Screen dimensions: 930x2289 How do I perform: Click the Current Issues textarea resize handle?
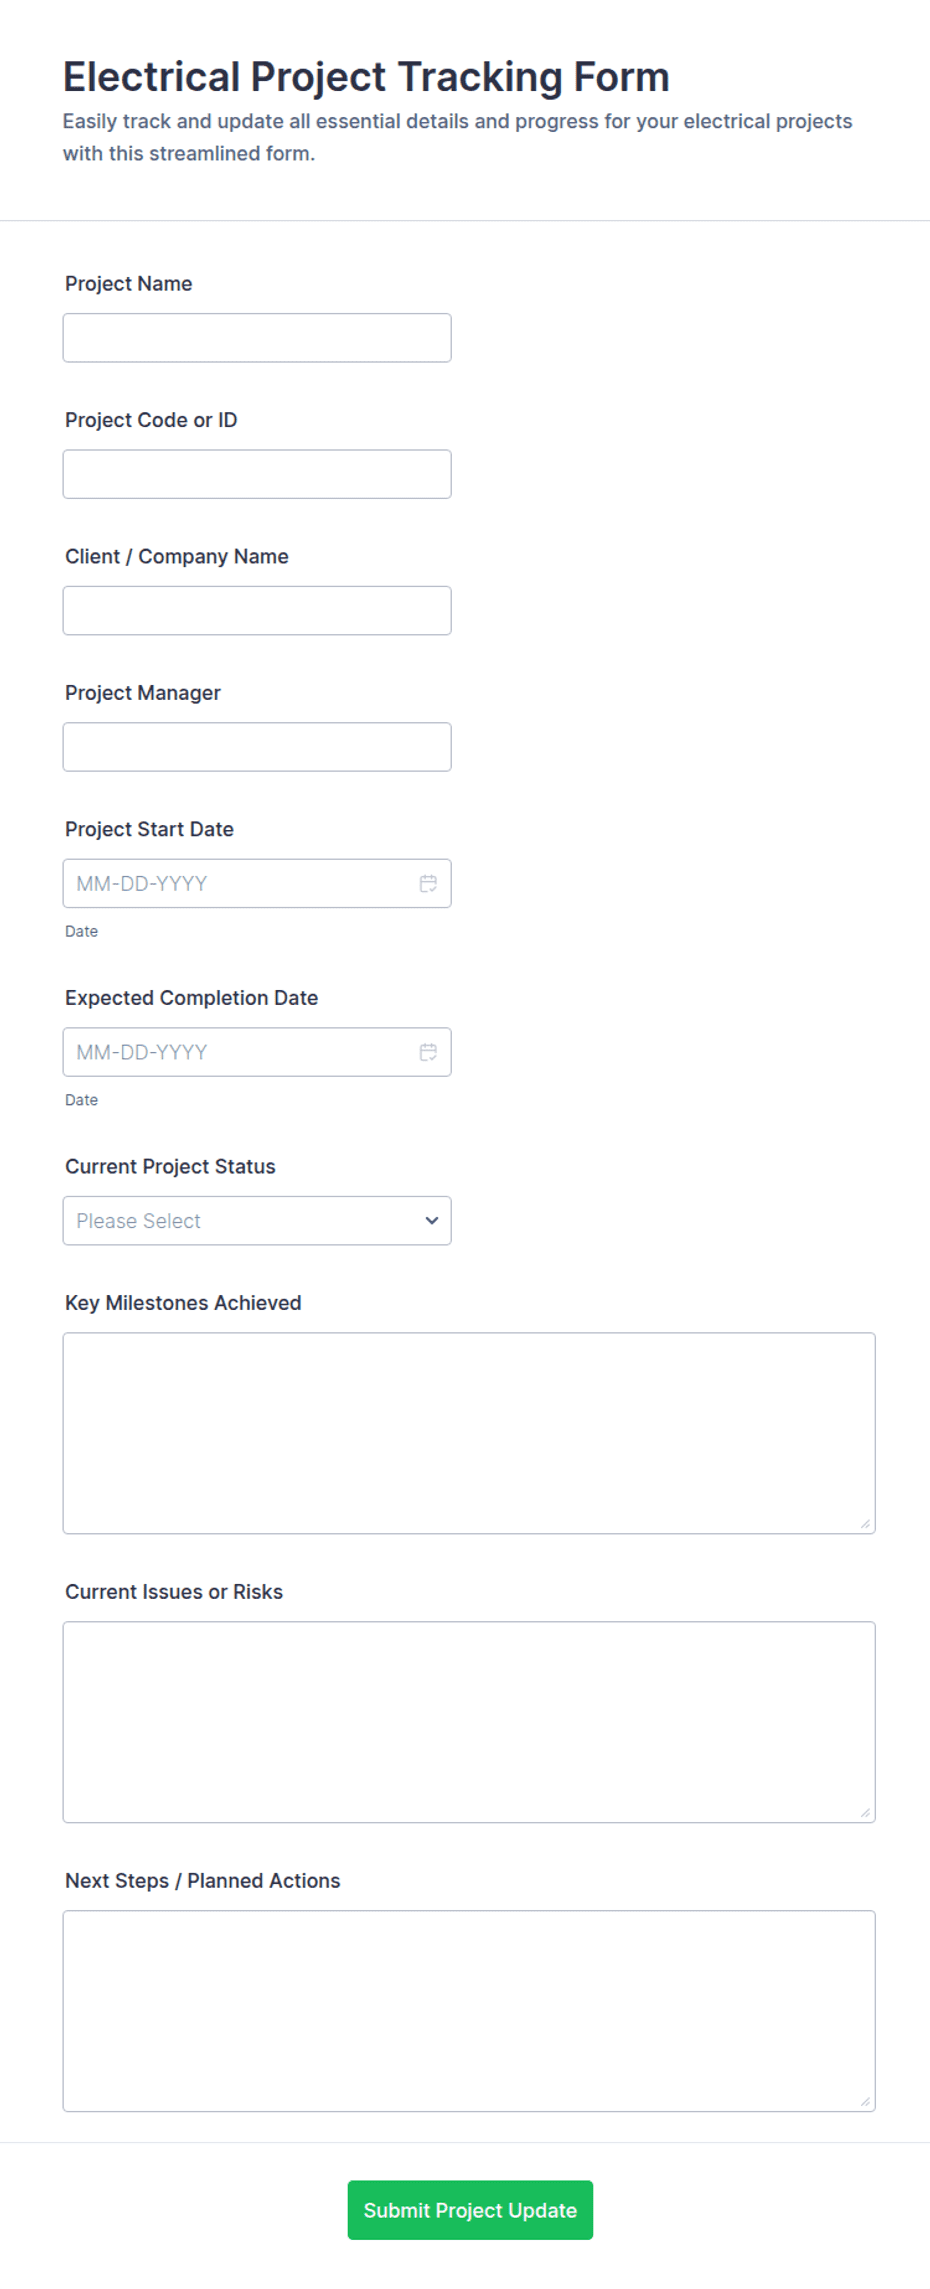865,1813
